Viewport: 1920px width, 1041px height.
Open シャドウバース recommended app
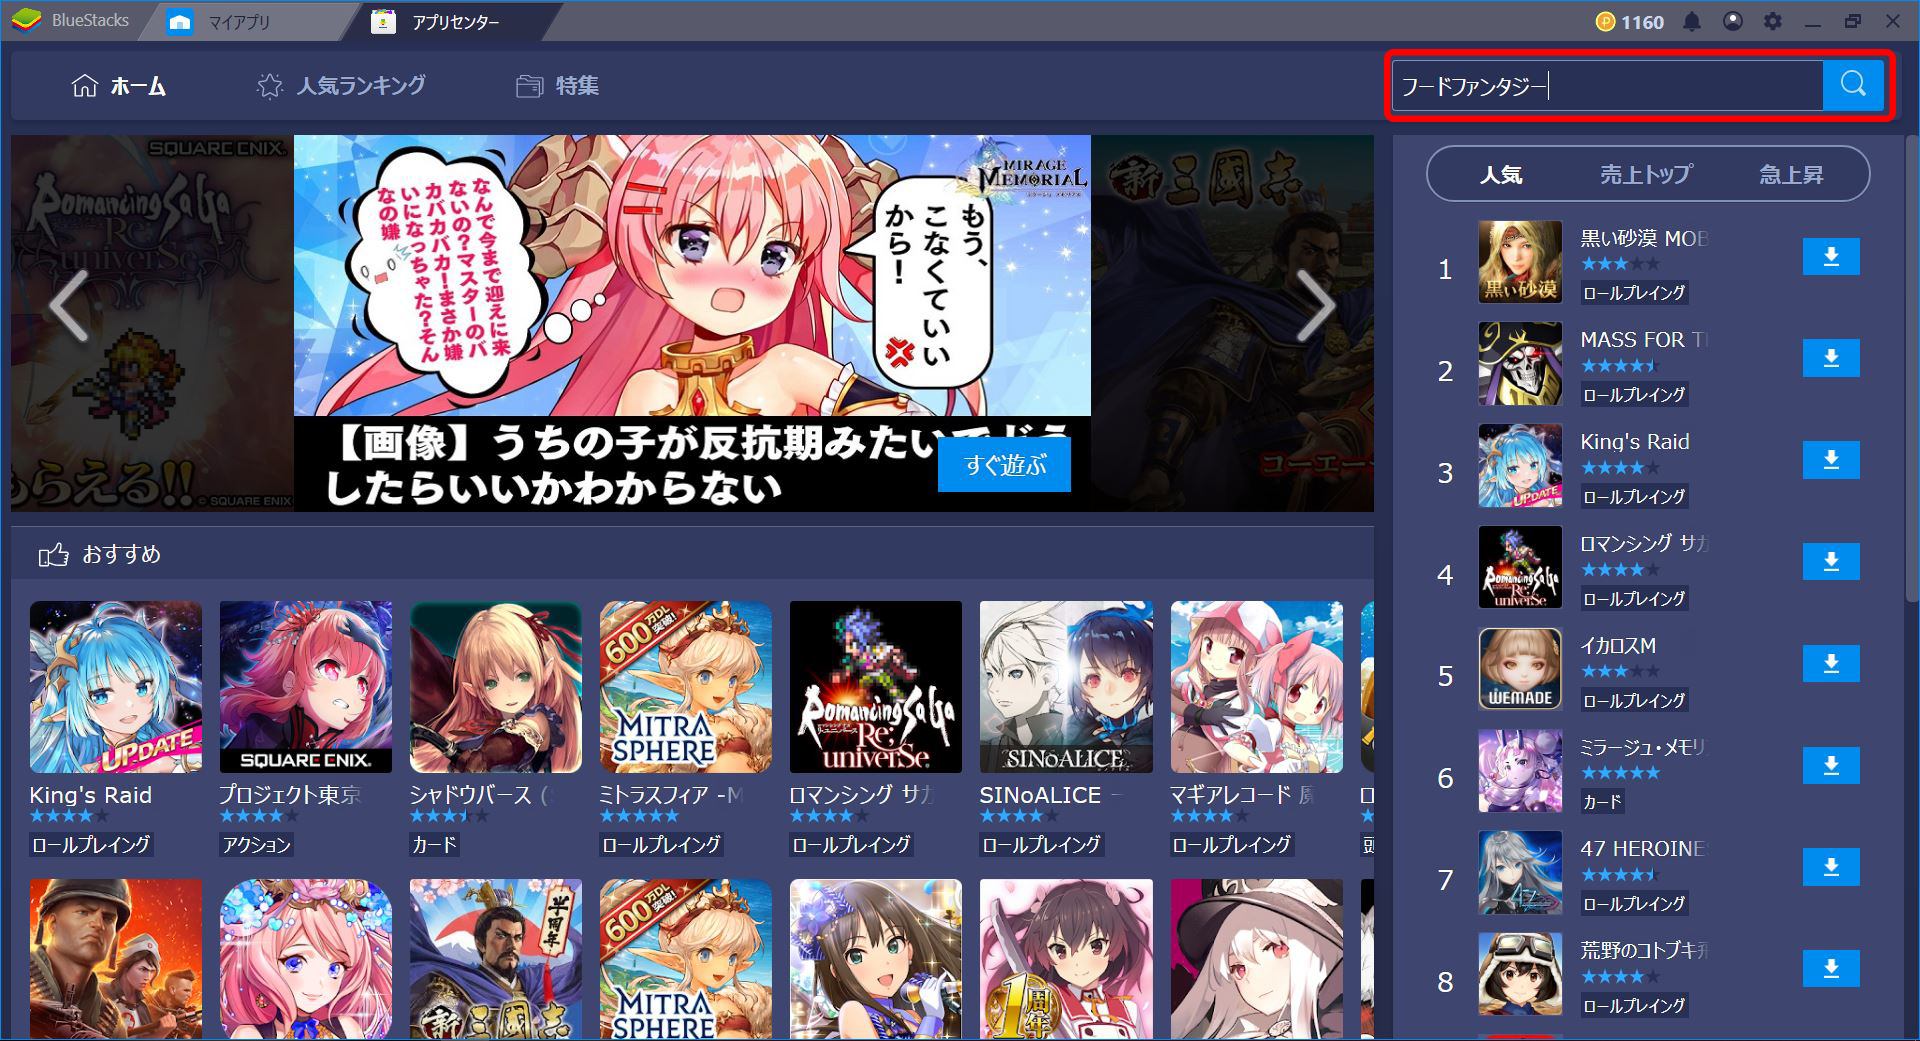pyautogui.click(x=495, y=687)
